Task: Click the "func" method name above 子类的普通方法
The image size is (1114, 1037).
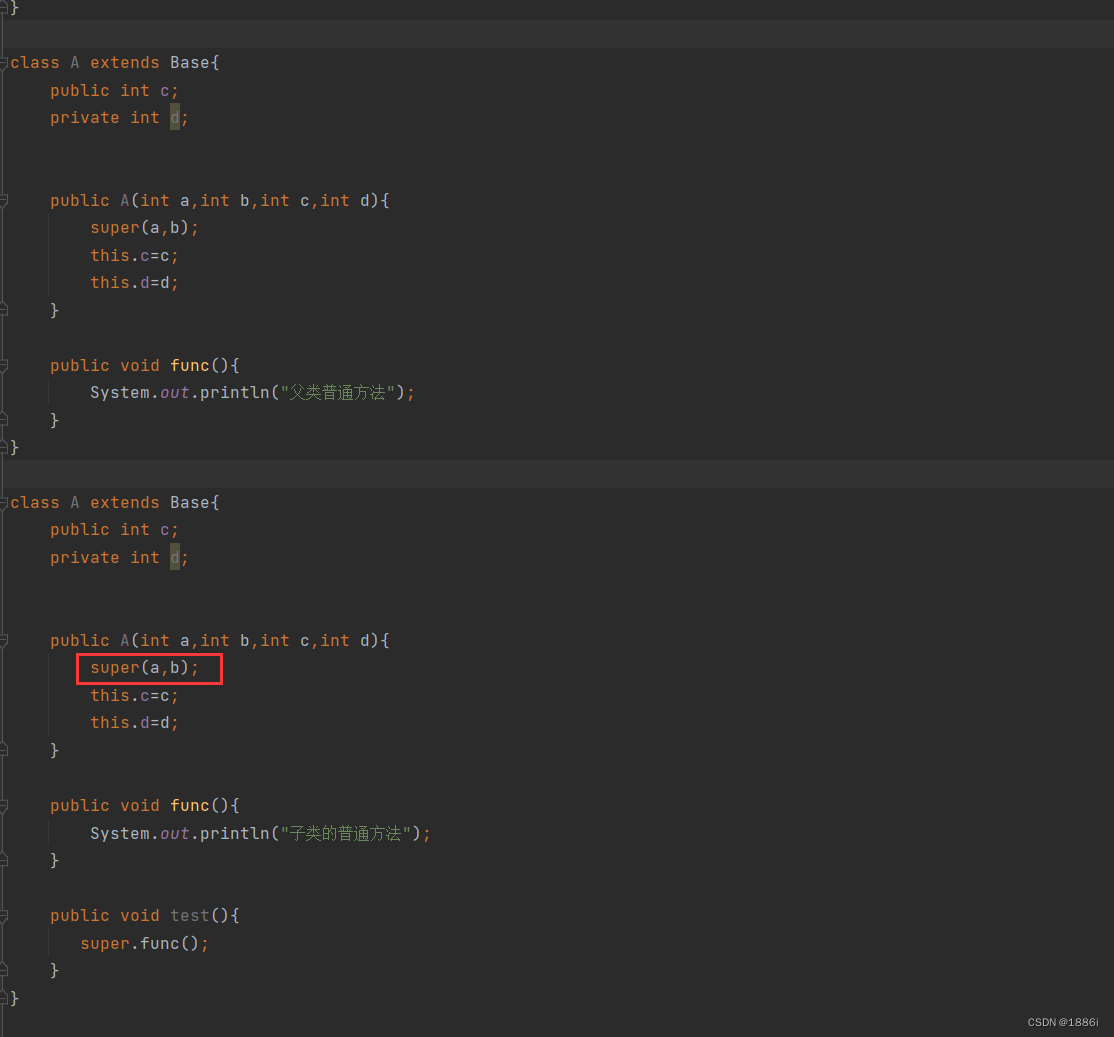Action: pos(190,805)
